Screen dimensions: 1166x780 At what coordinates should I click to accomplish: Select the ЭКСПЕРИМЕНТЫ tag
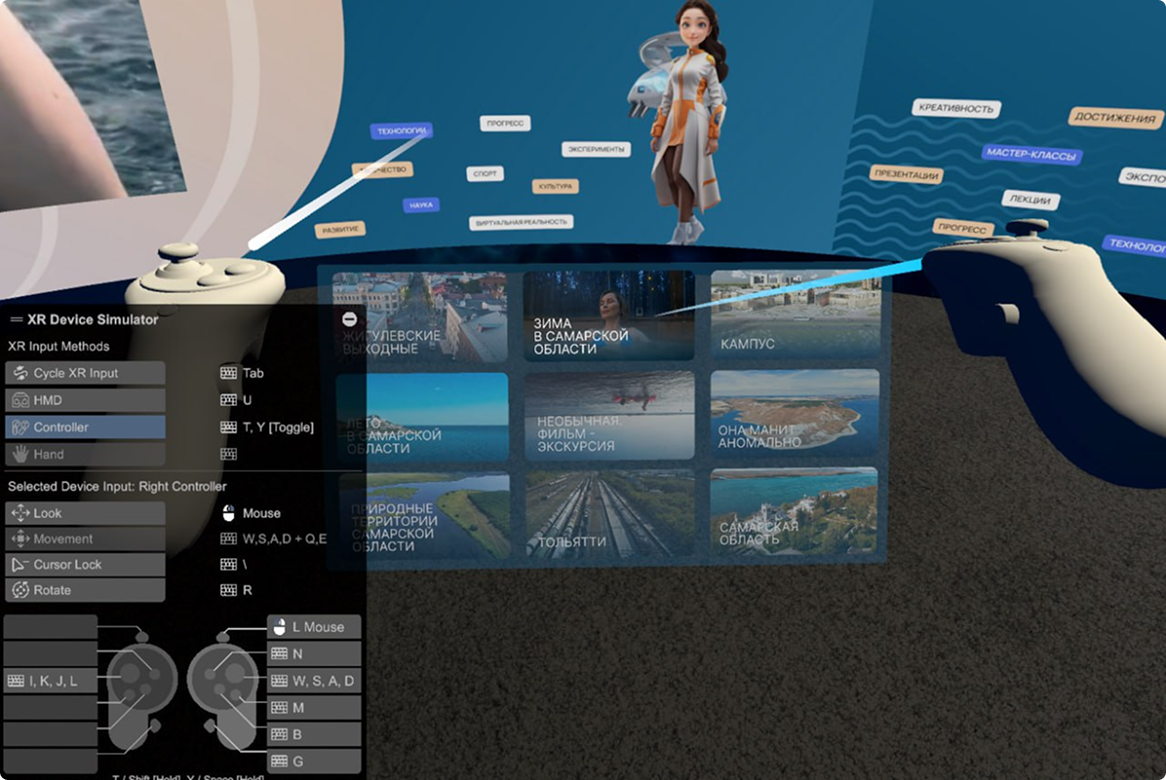click(596, 149)
